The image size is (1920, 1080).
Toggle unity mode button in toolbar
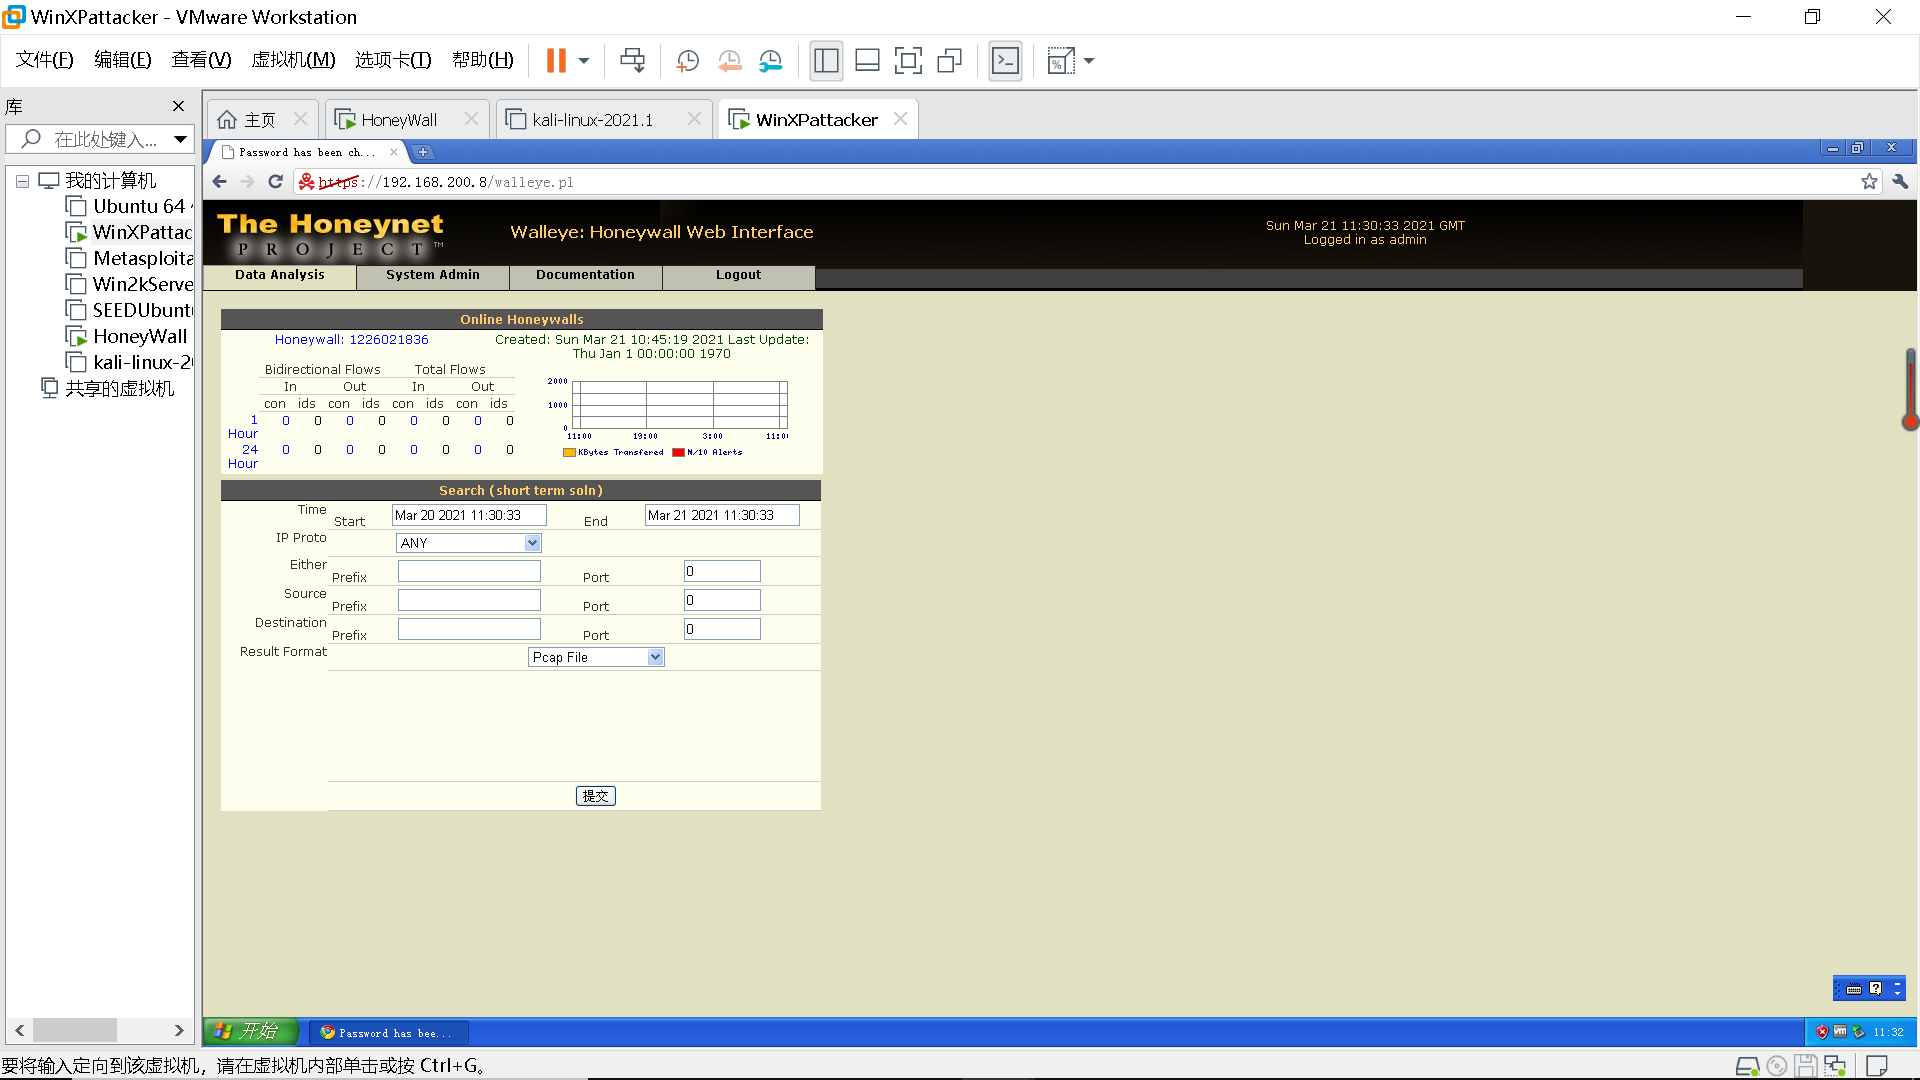pos(949,61)
